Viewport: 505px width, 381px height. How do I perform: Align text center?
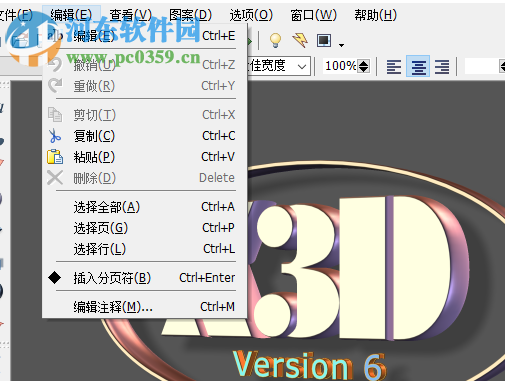418,66
